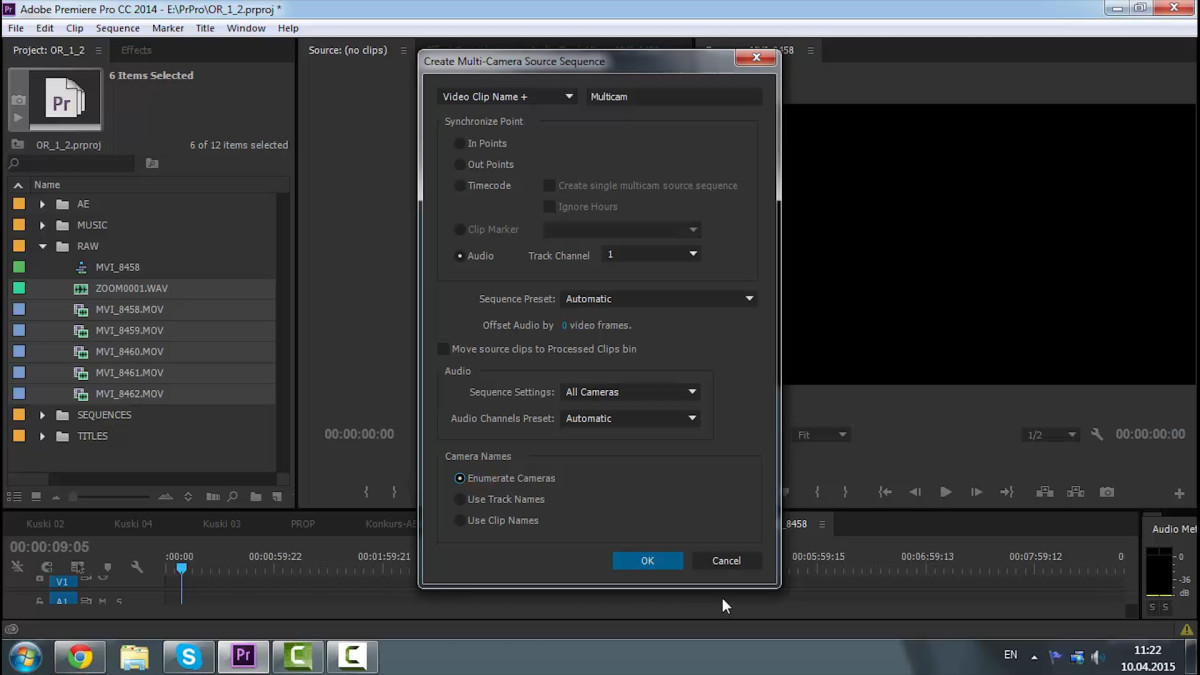
Task: Expand the SEQUENCES bin
Action: 42,415
